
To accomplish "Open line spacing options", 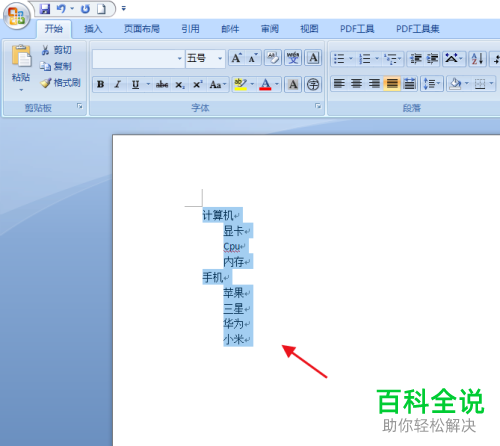I will tap(431, 84).
